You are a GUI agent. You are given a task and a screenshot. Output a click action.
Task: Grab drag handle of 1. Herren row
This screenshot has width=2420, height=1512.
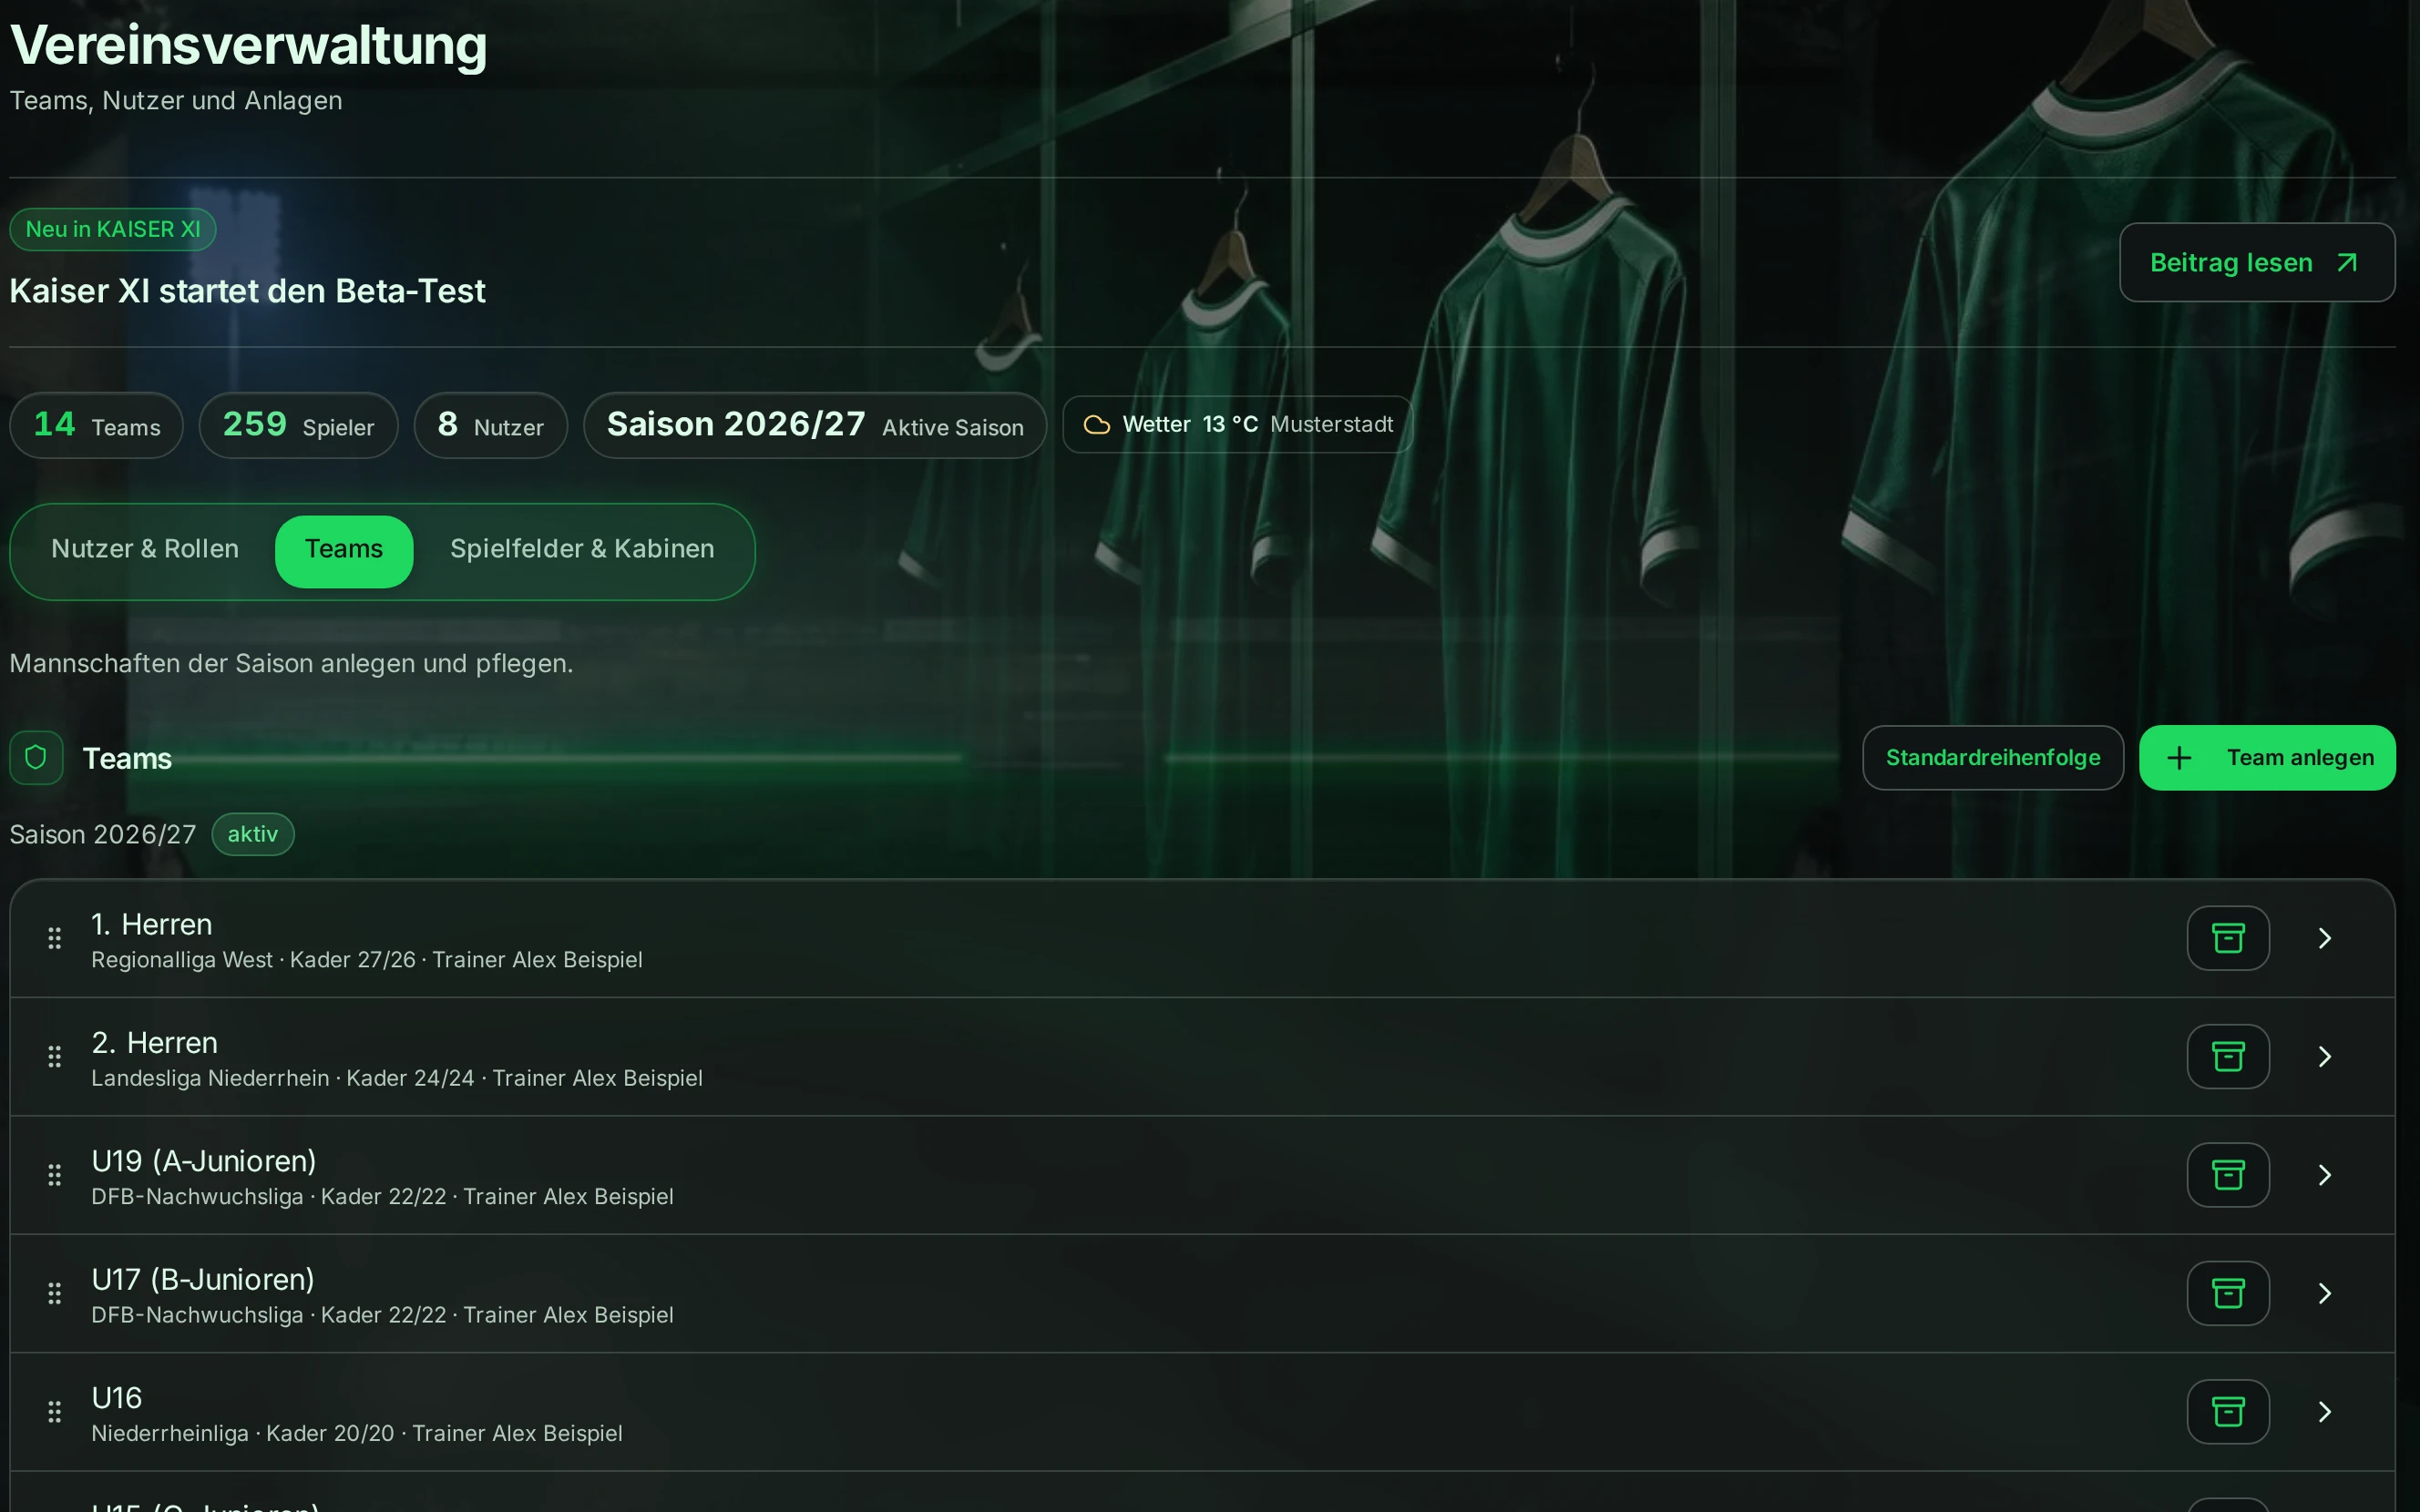tap(55, 938)
